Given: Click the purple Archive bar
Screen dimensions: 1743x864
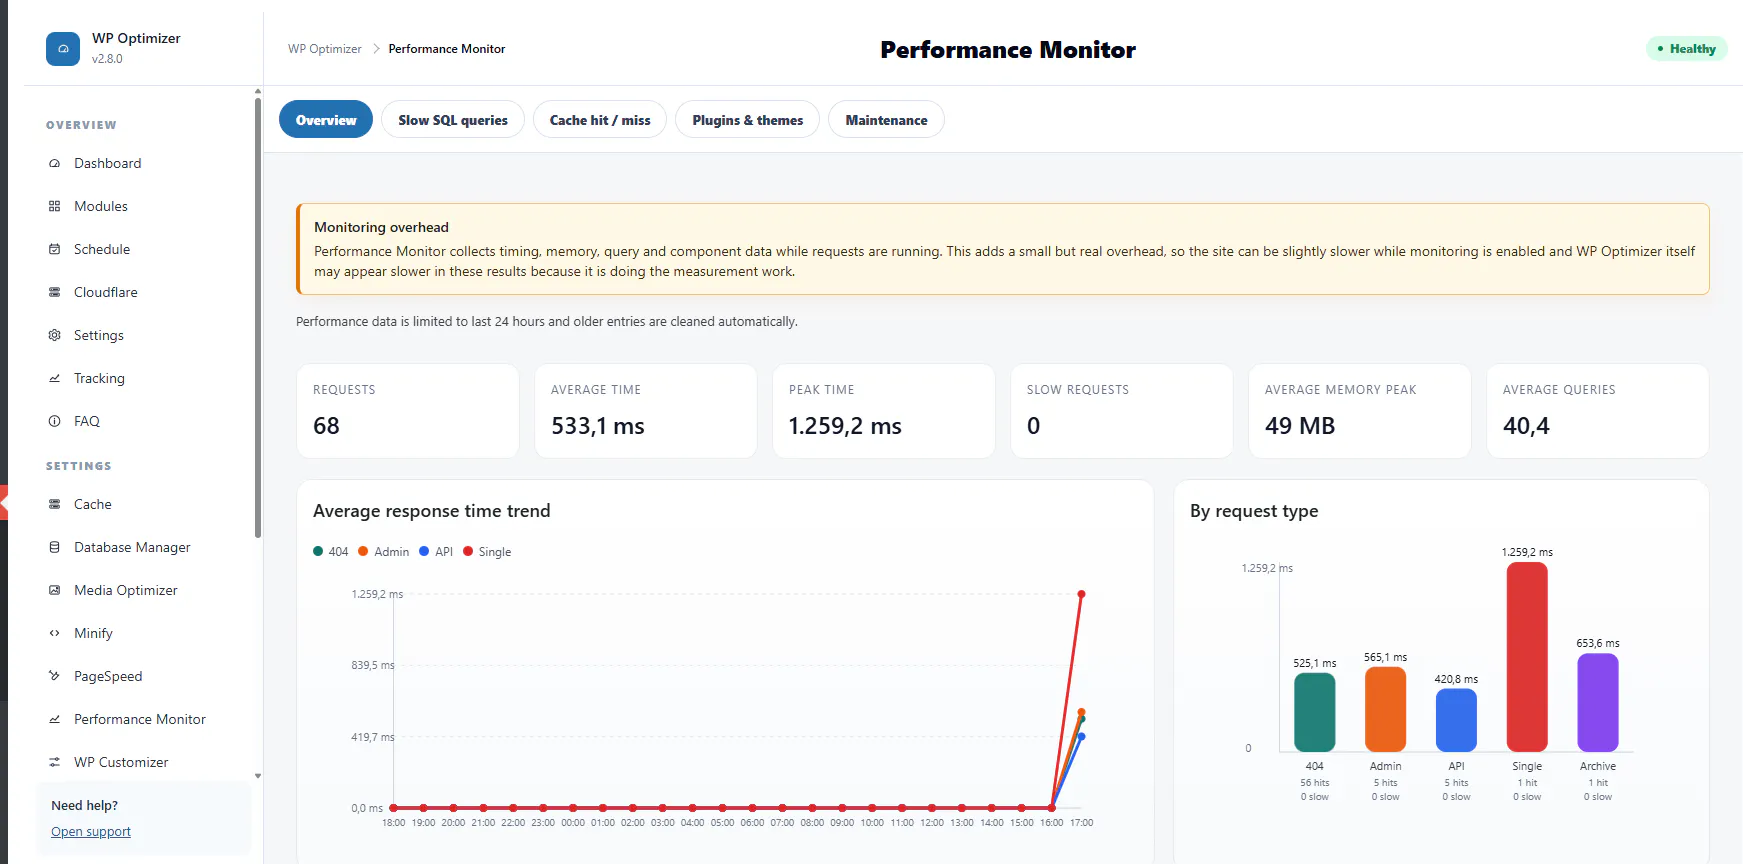Looking at the screenshot, I should (x=1598, y=702).
